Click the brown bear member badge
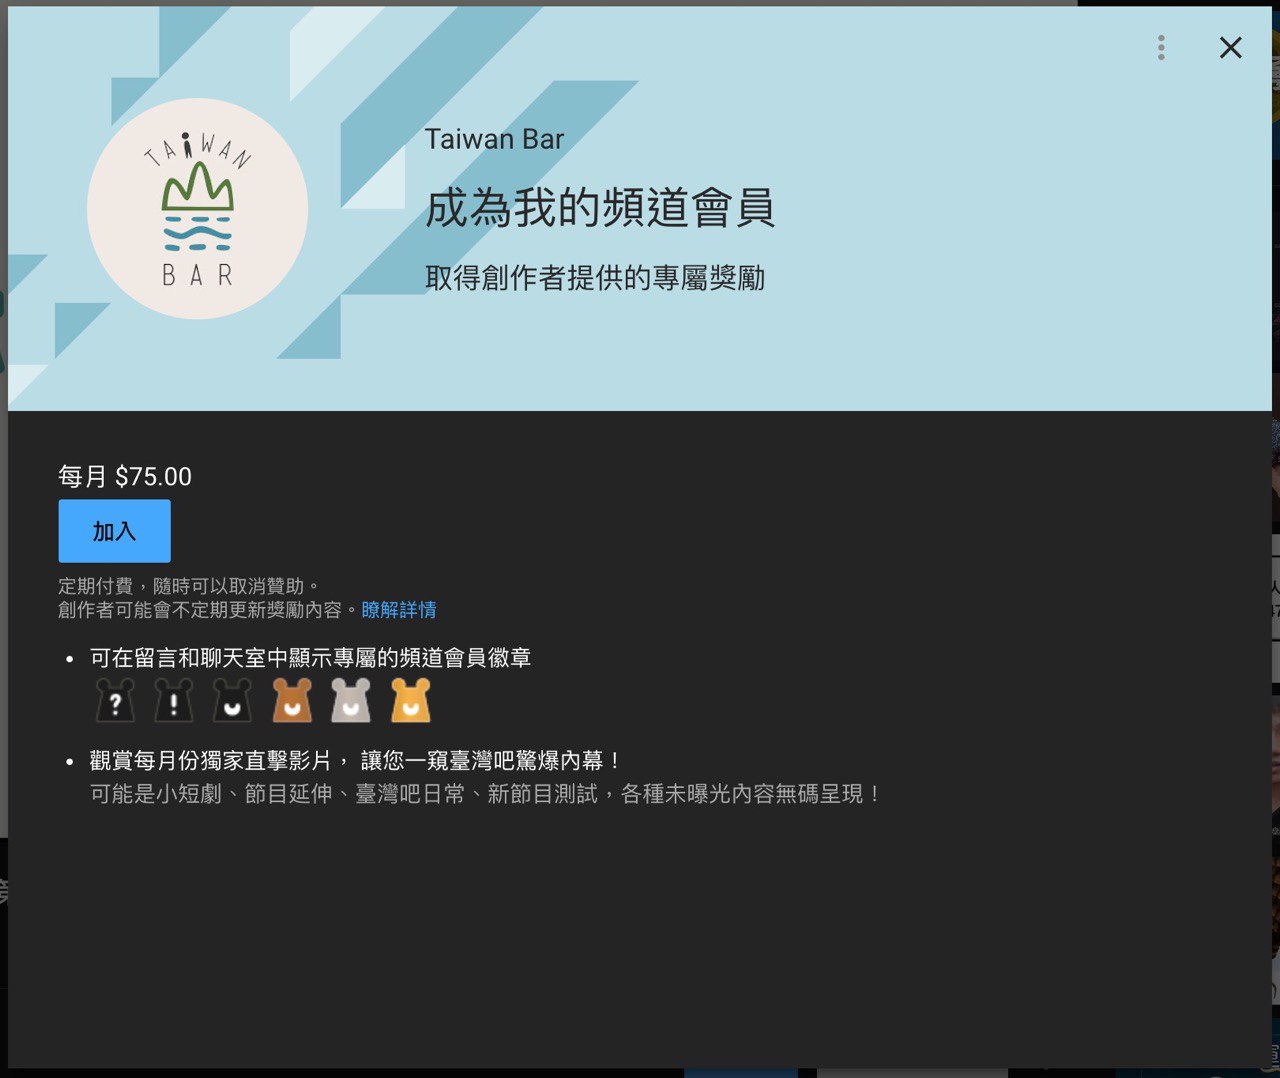This screenshot has width=1280, height=1078. tap(292, 700)
